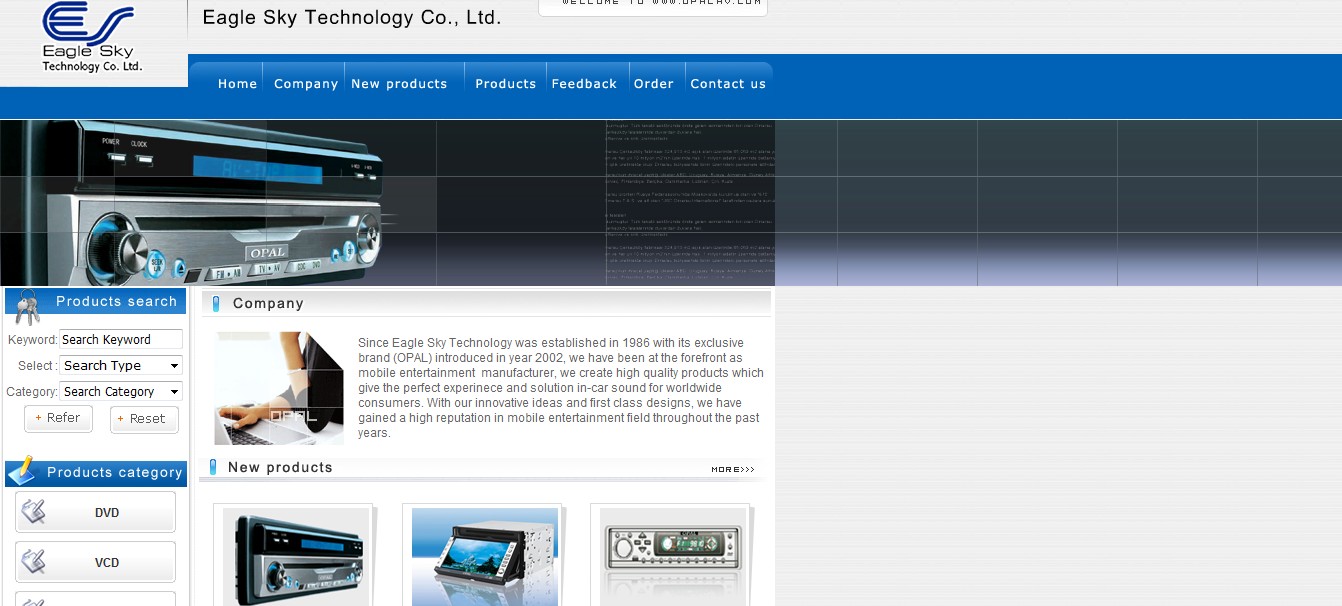Click the New products section heading
This screenshot has height=606, width=1342.
coord(280,467)
